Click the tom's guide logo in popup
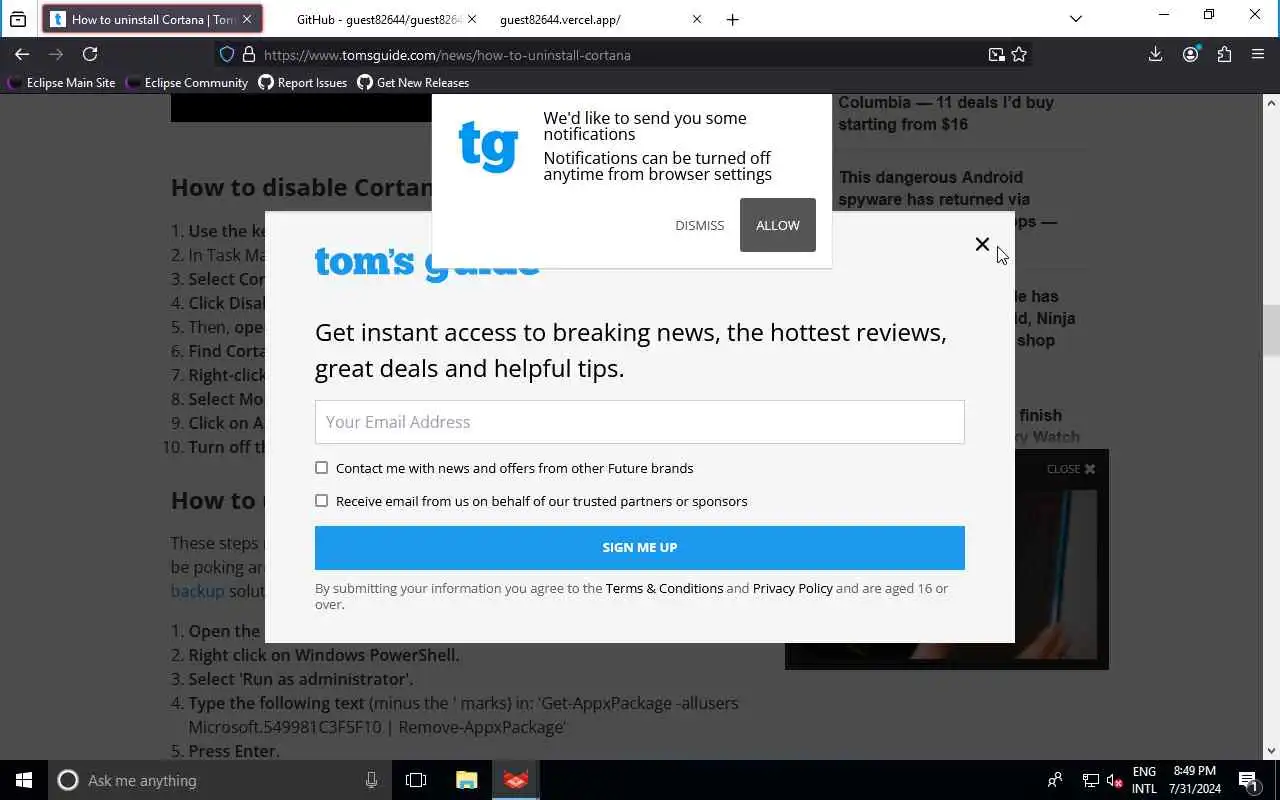The height and width of the screenshot is (800, 1280). tap(427, 264)
